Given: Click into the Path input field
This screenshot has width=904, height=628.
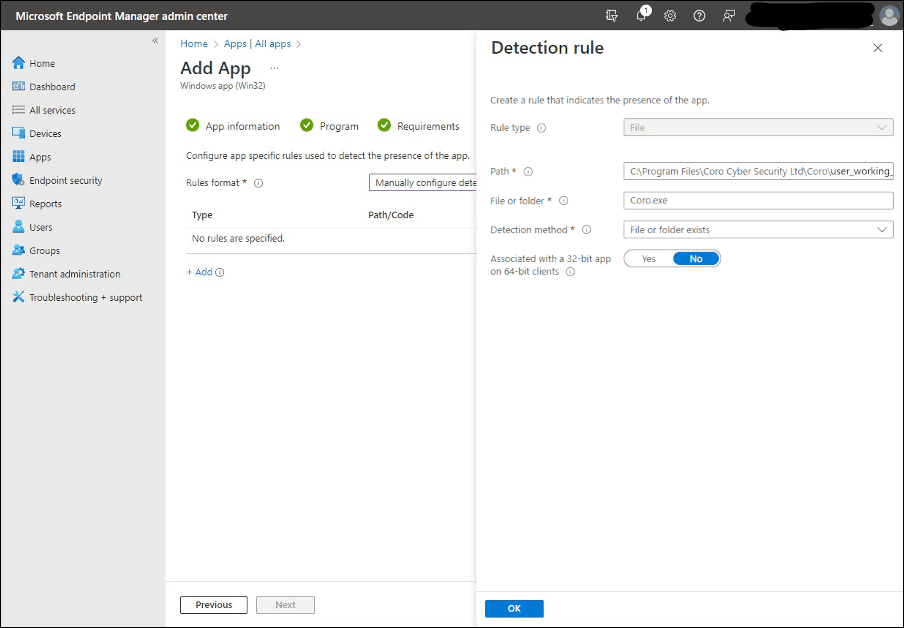Looking at the screenshot, I should pyautogui.click(x=758, y=171).
